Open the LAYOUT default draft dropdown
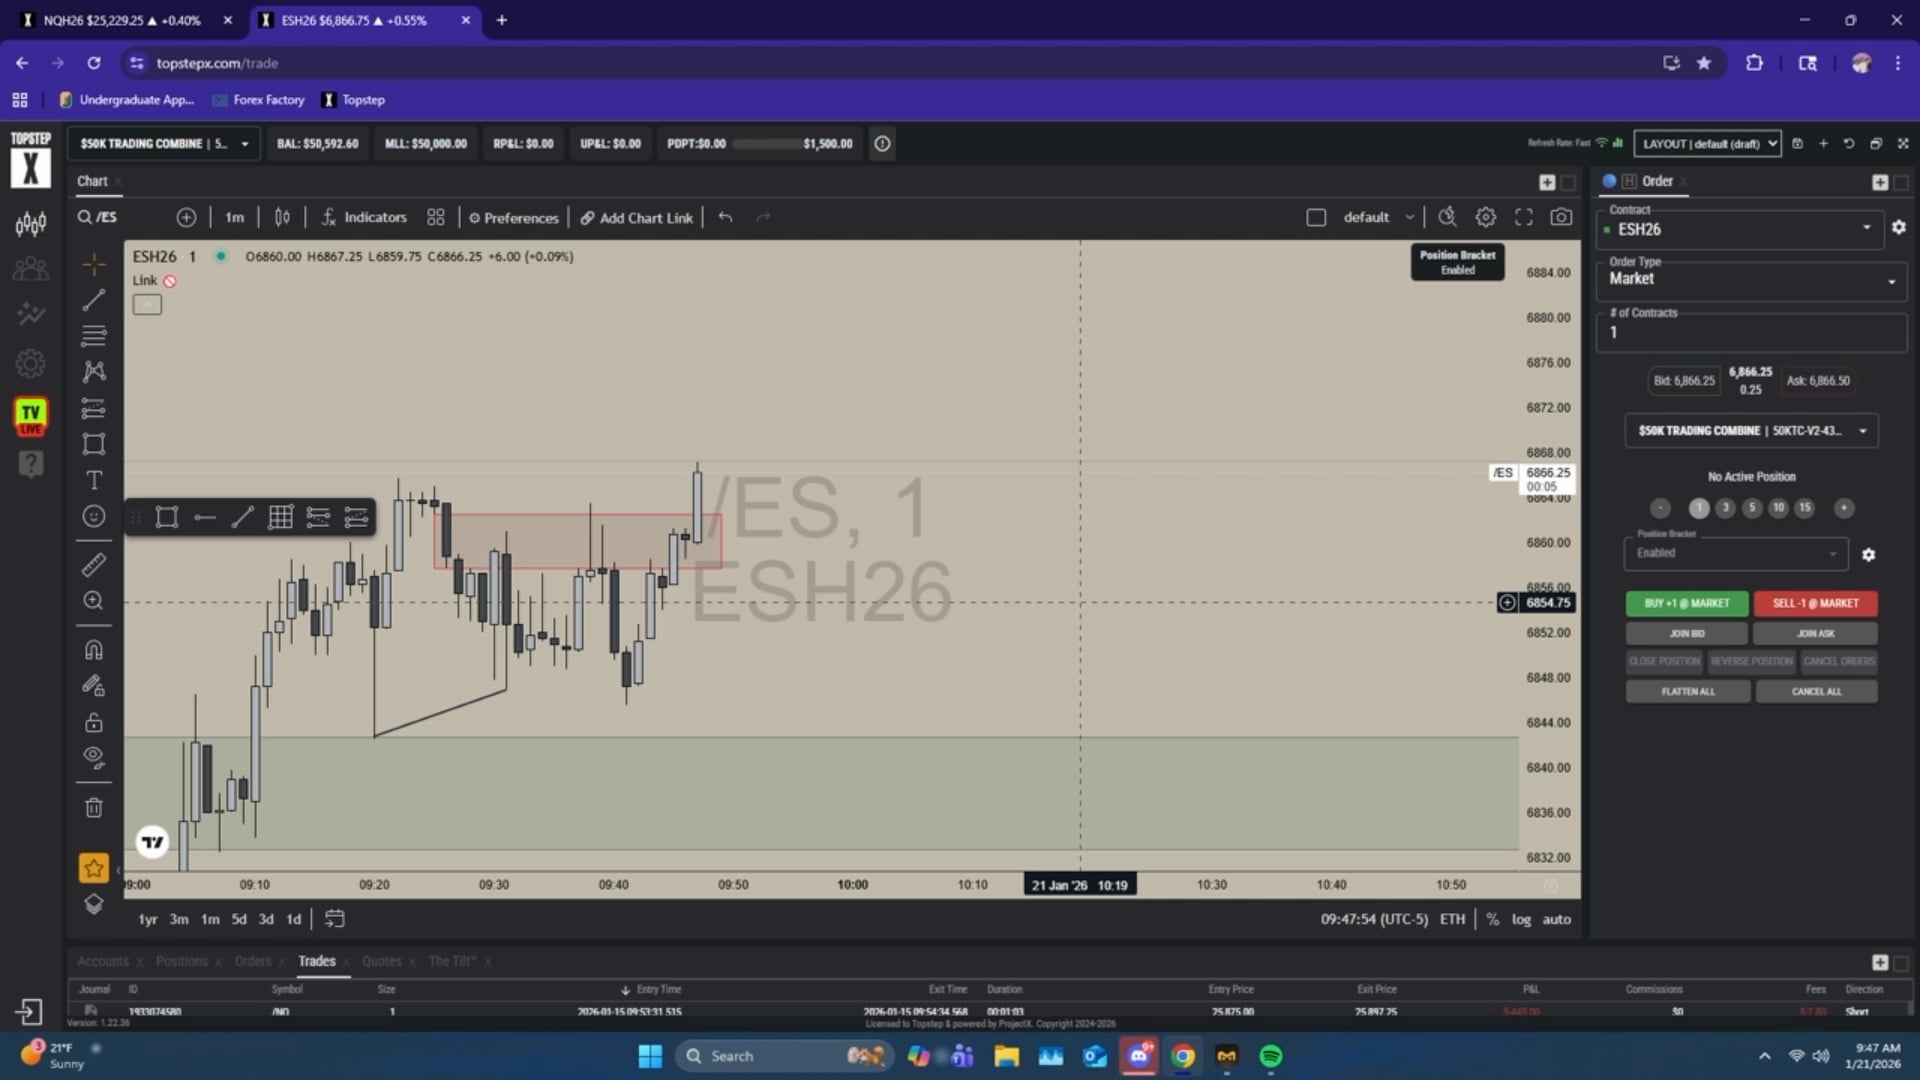The image size is (1920, 1080). (1707, 144)
